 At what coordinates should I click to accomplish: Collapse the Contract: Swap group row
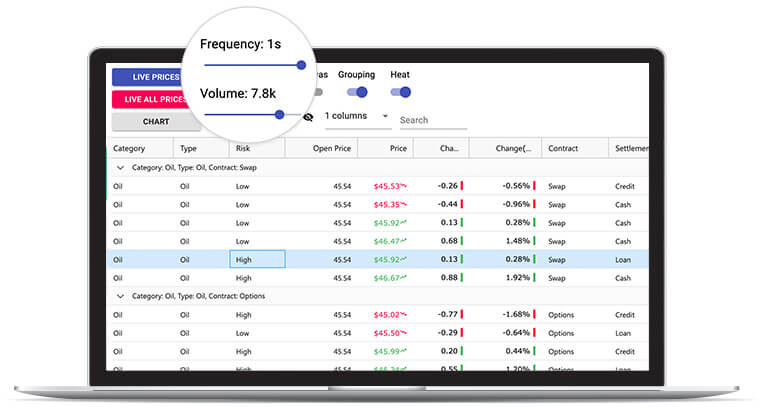(x=121, y=167)
